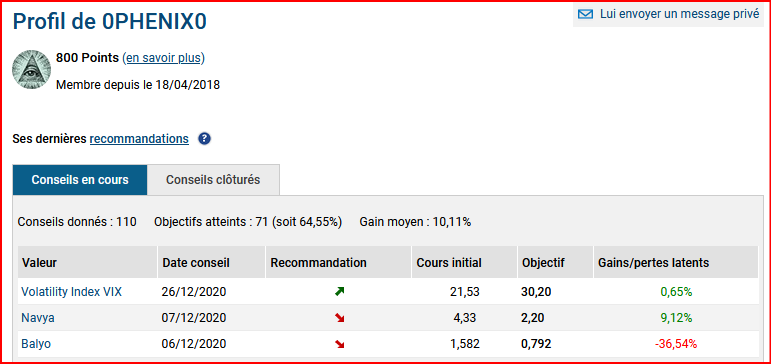This screenshot has height=364, width=771.
Task: Open the Balyo stock link
Action: tap(36, 344)
